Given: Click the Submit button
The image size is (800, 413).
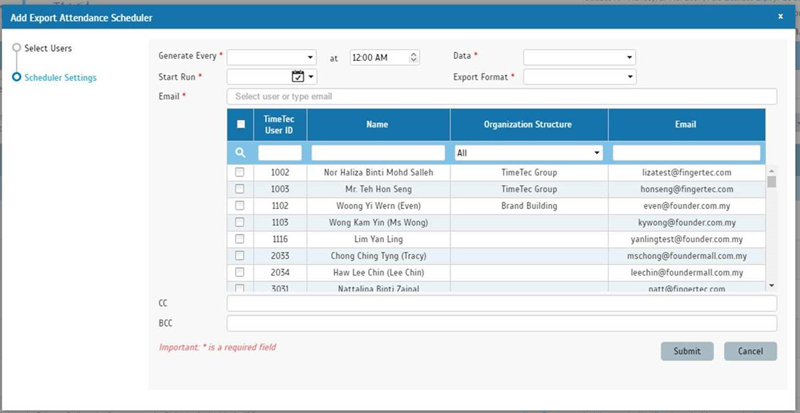Looking at the screenshot, I should click(x=687, y=351).
